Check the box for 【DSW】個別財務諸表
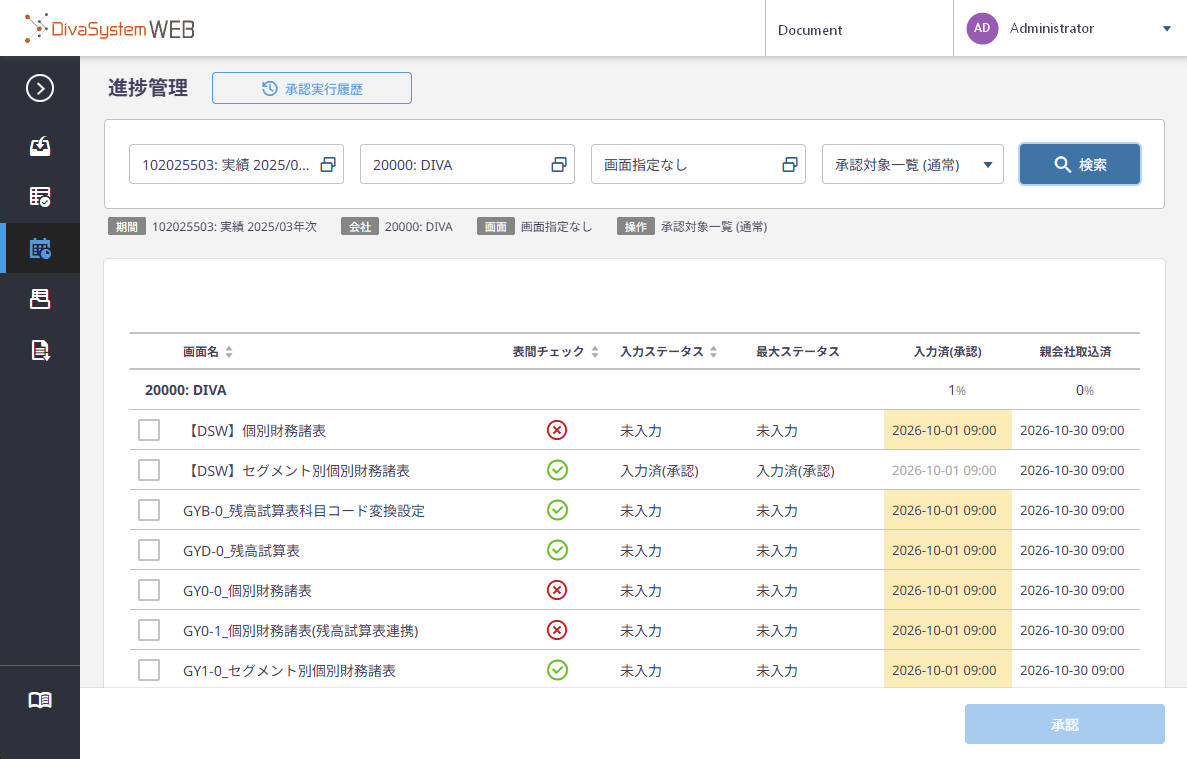The image size is (1187, 759). point(149,431)
